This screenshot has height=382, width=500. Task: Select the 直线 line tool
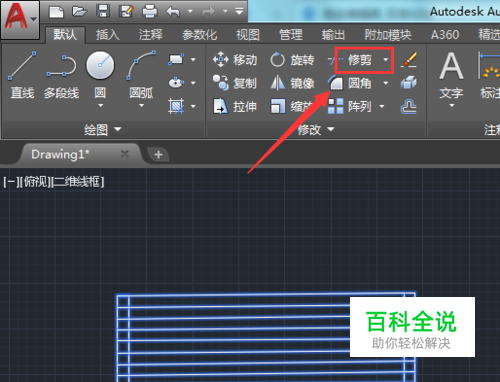click(22, 75)
